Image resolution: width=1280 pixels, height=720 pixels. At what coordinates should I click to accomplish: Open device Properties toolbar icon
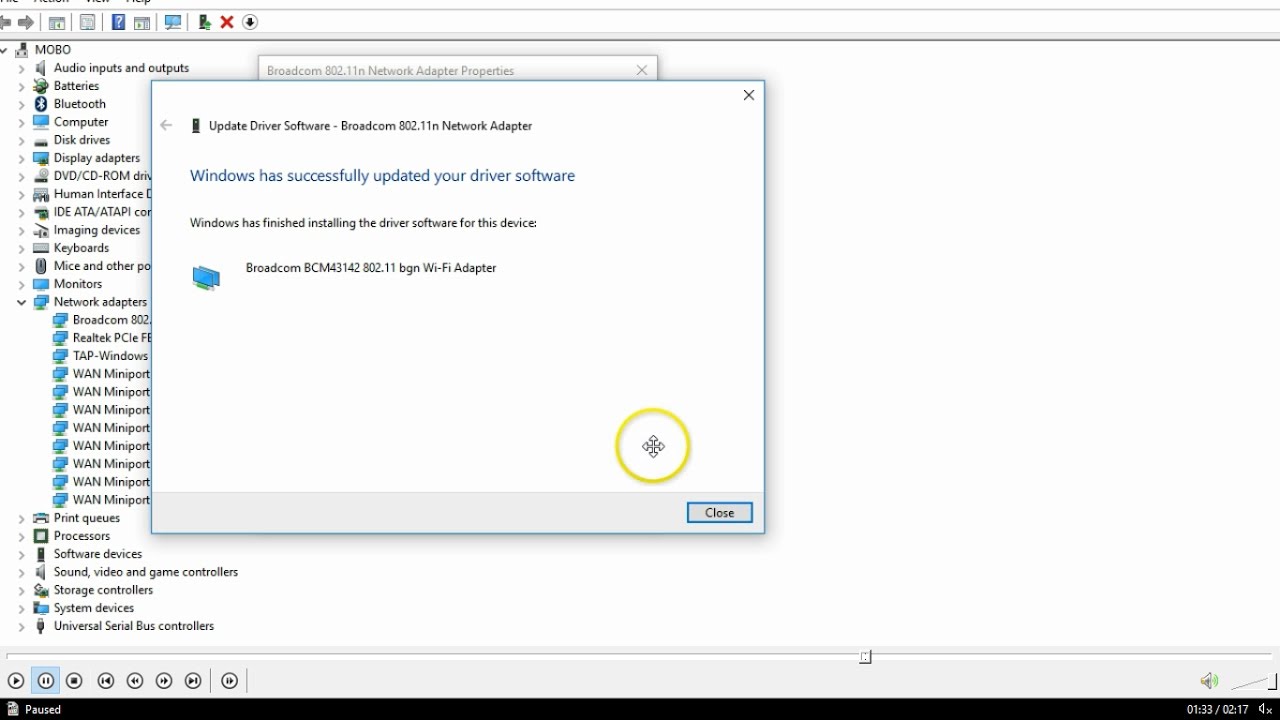pos(87,22)
